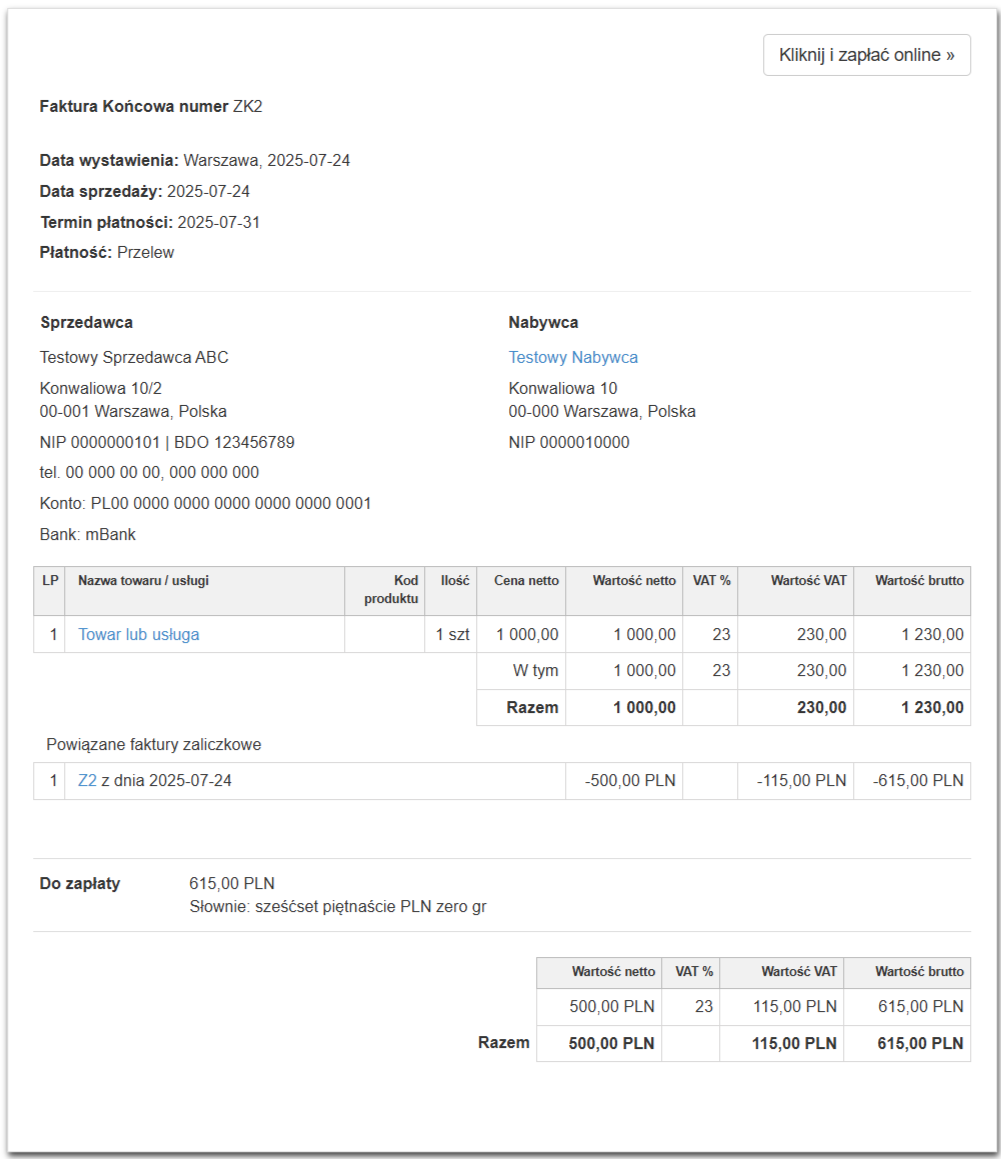Image resolution: width=1001 pixels, height=1159 pixels.
Task: Open the 'Towar lub usługa' product link
Action: click(x=139, y=634)
